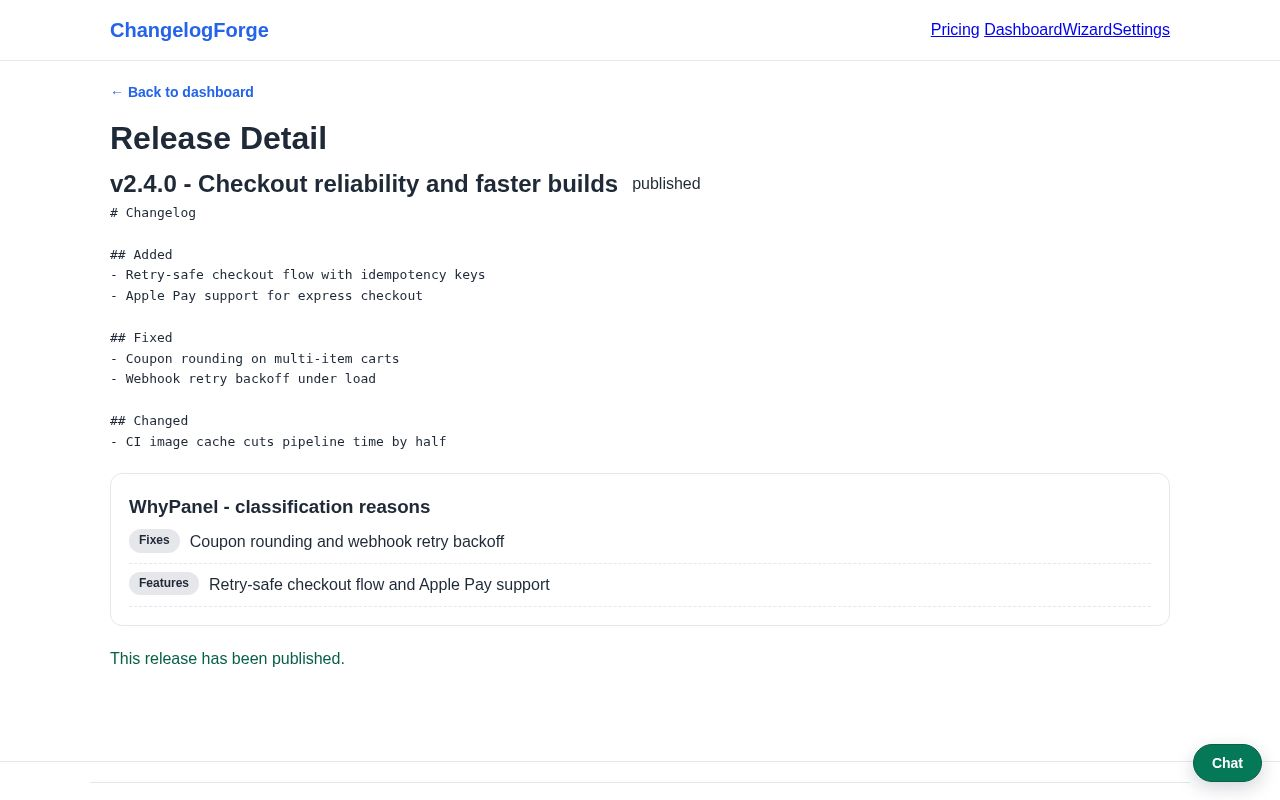Click the Back to dashboard link

pyautogui.click(x=182, y=92)
